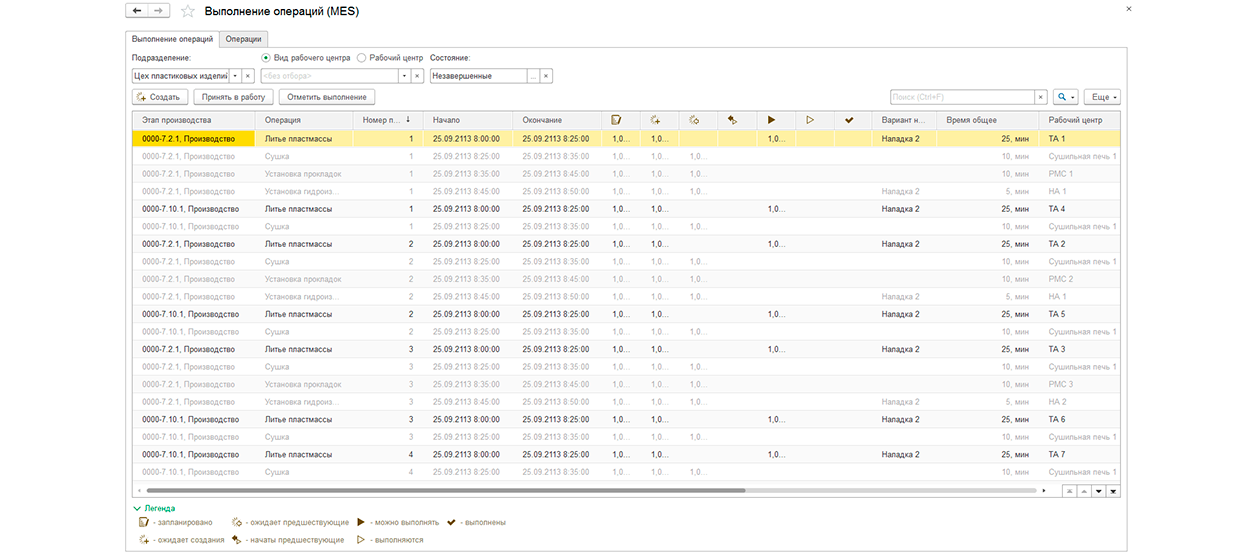Click the legend icon for 'ожидает создания'

pyautogui.click(x=143, y=540)
